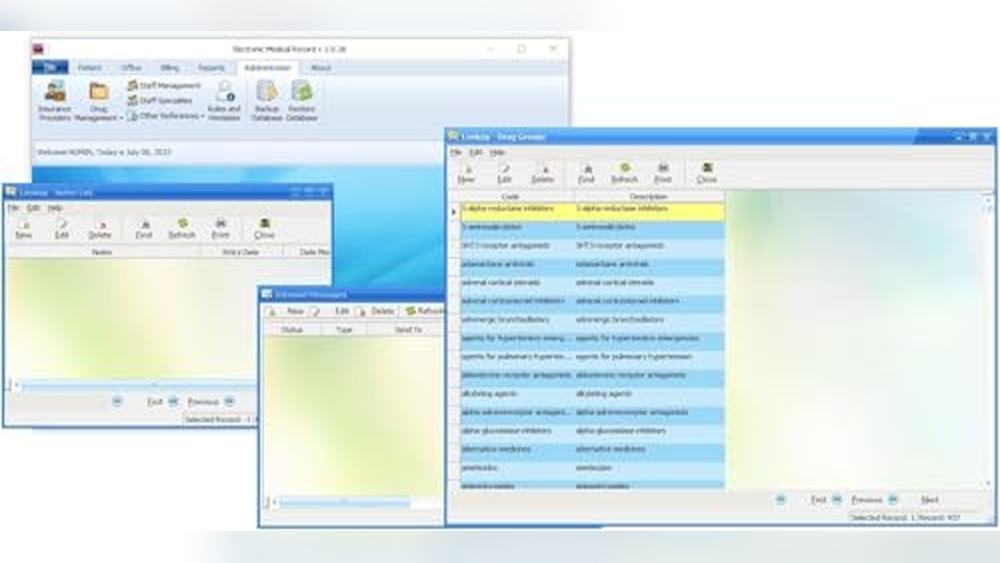Viewport: 1000px width, 563px height.
Task: Open Roles and Permissions in the ribbon
Action: [x=224, y=100]
